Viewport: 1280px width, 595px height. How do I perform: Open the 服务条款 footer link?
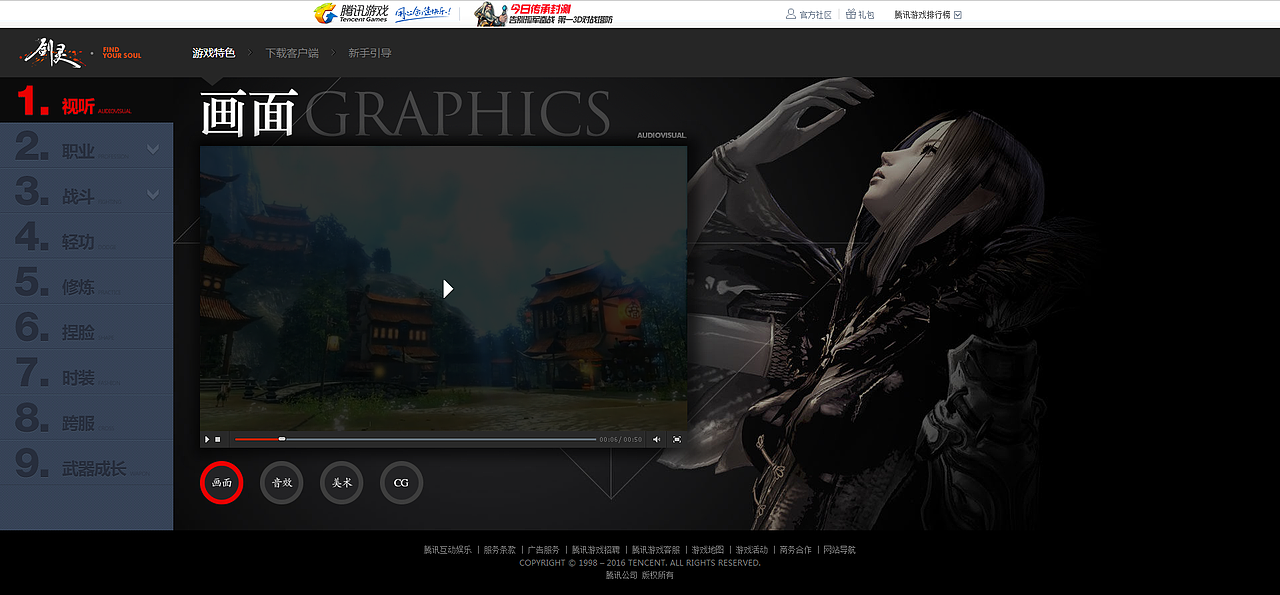pos(499,550)
